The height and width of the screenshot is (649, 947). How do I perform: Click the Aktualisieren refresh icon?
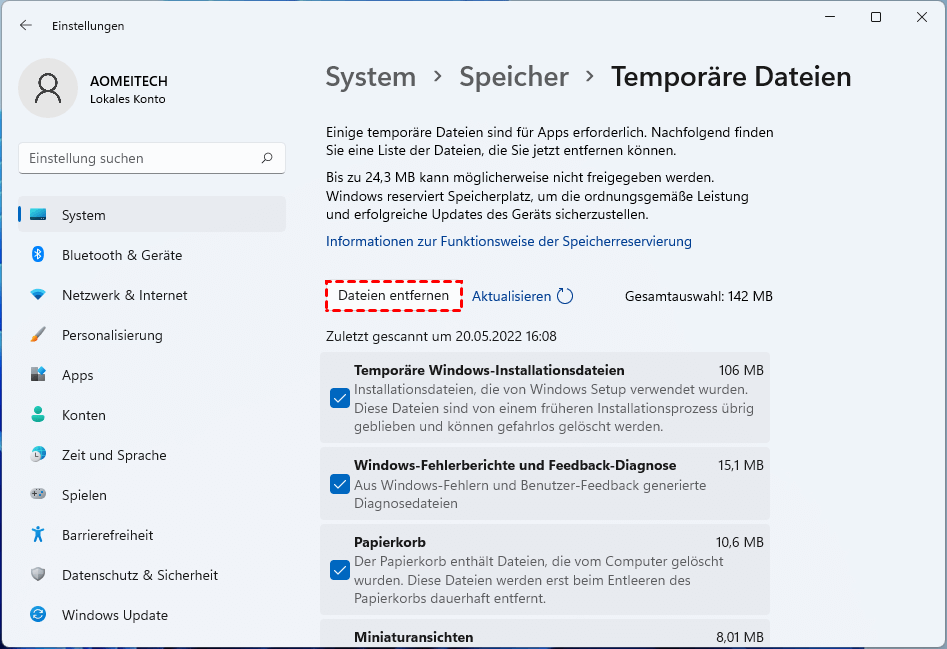tap(565, 296)
